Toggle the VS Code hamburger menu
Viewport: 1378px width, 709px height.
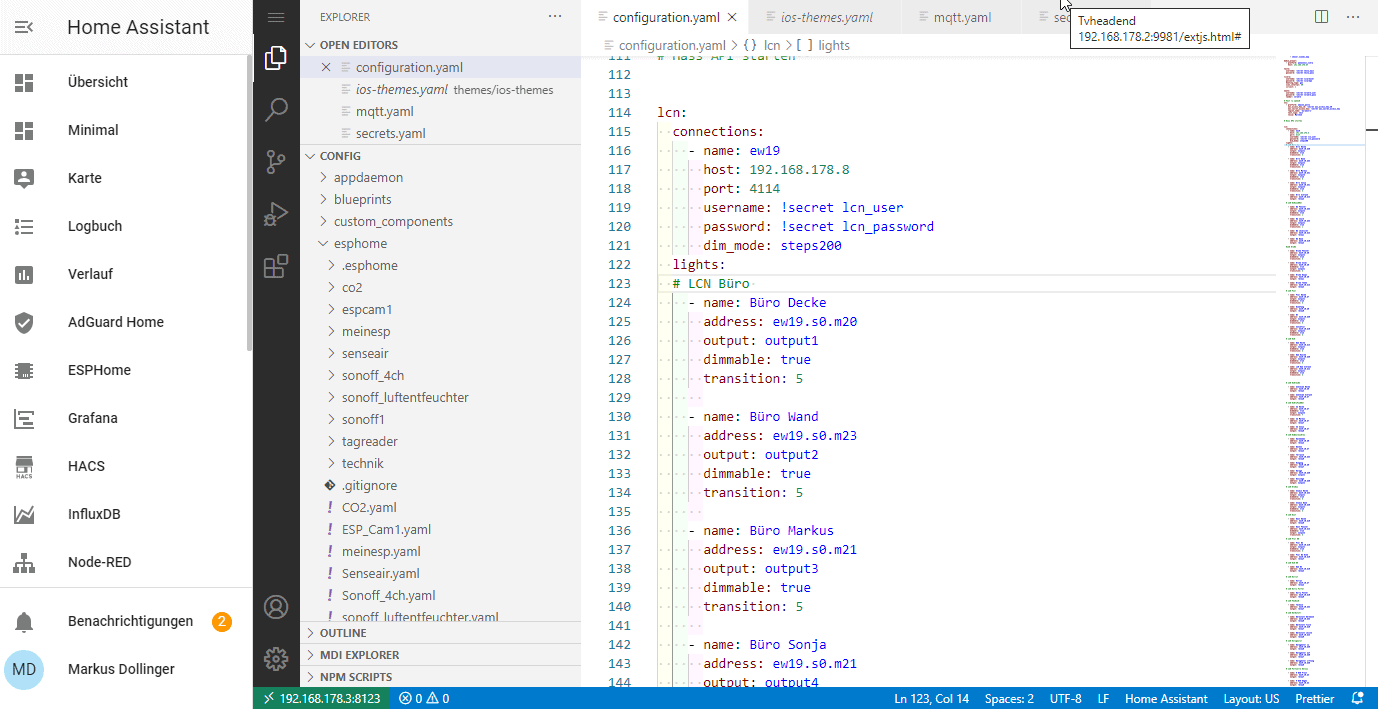tap(276, 17)
